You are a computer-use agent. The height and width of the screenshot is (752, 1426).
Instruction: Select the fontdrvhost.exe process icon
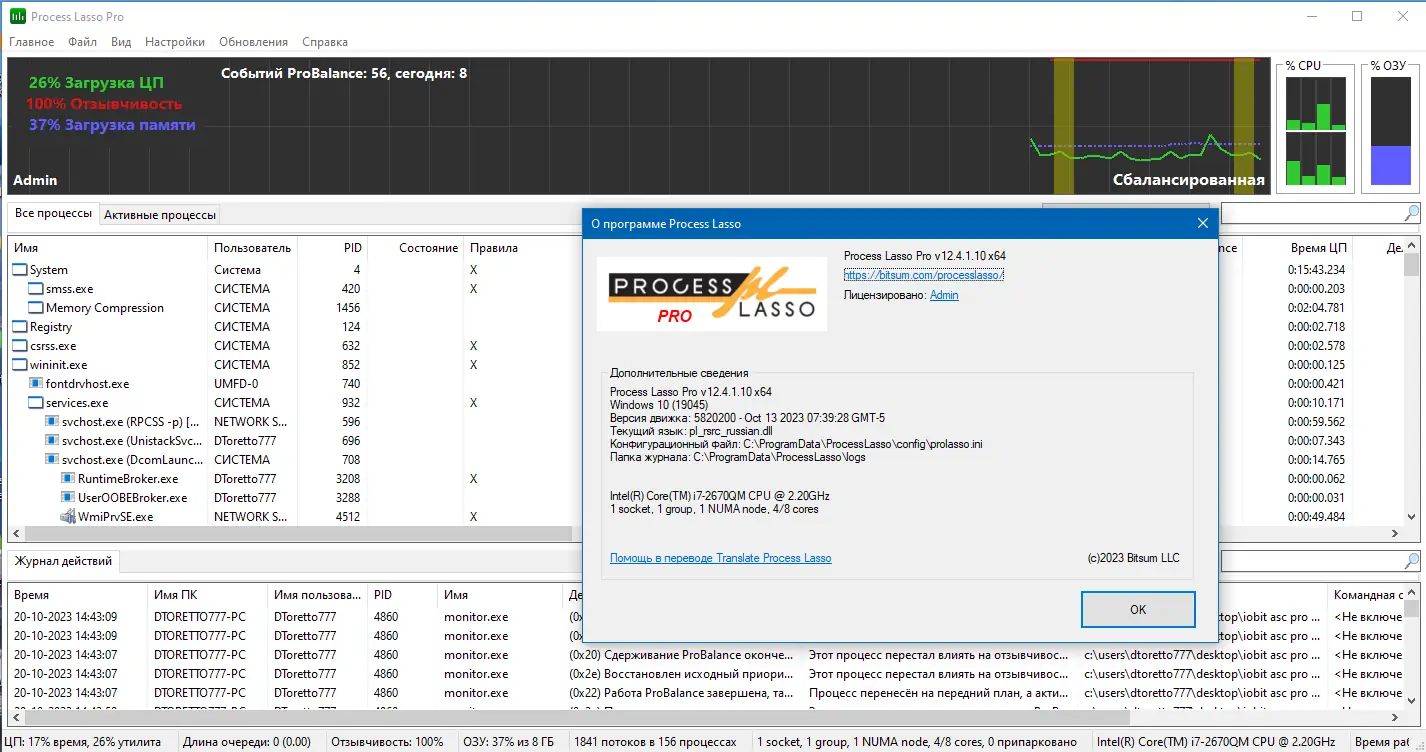click(x=36, y=384)
